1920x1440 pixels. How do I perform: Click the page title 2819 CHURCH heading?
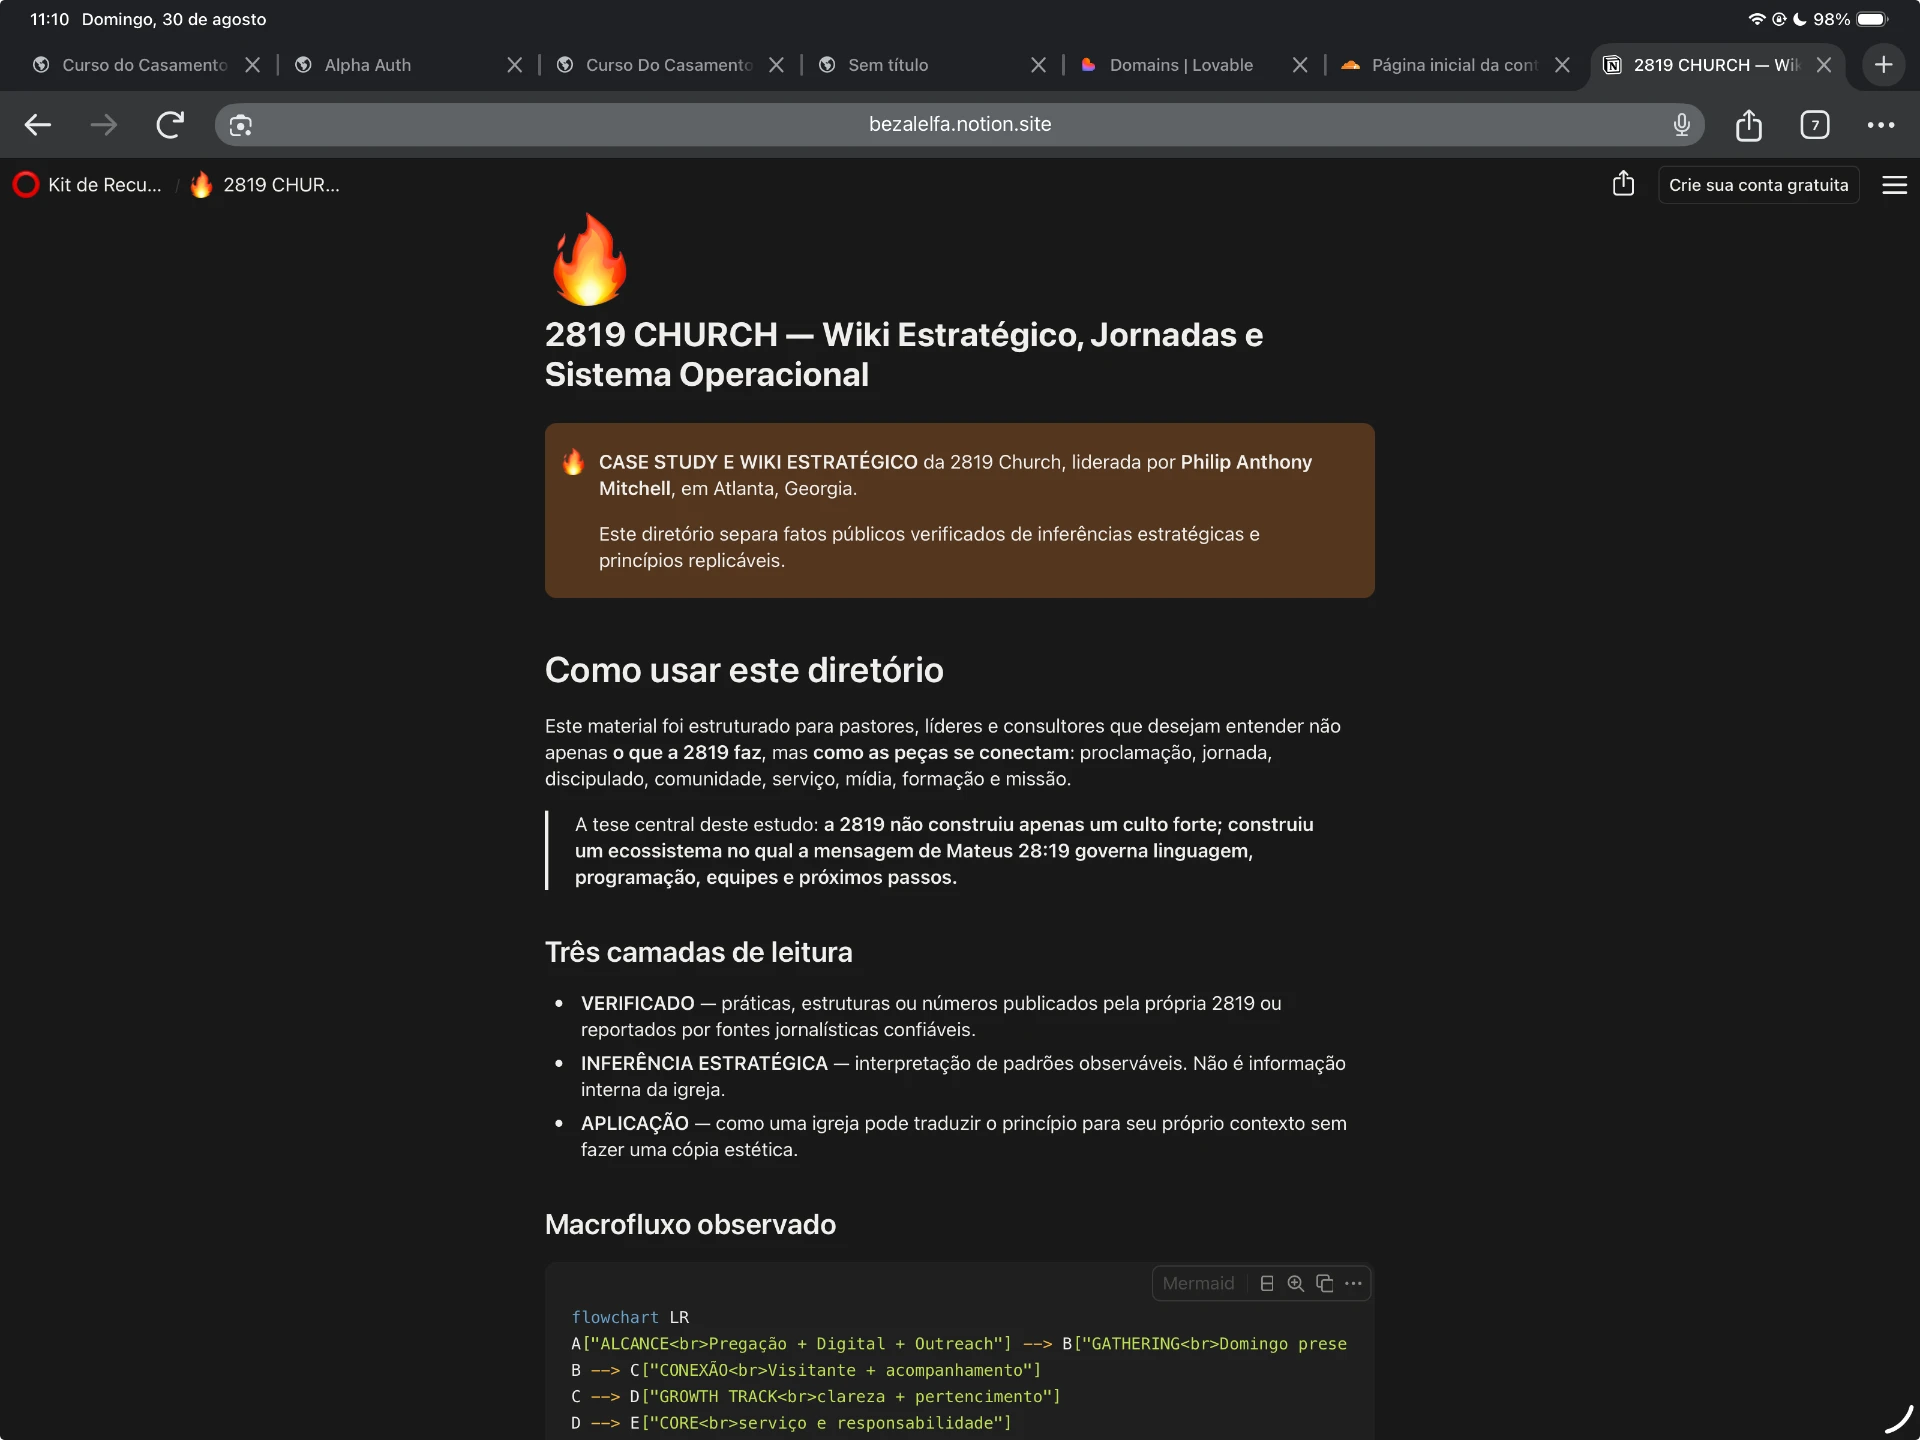point(903,354)
